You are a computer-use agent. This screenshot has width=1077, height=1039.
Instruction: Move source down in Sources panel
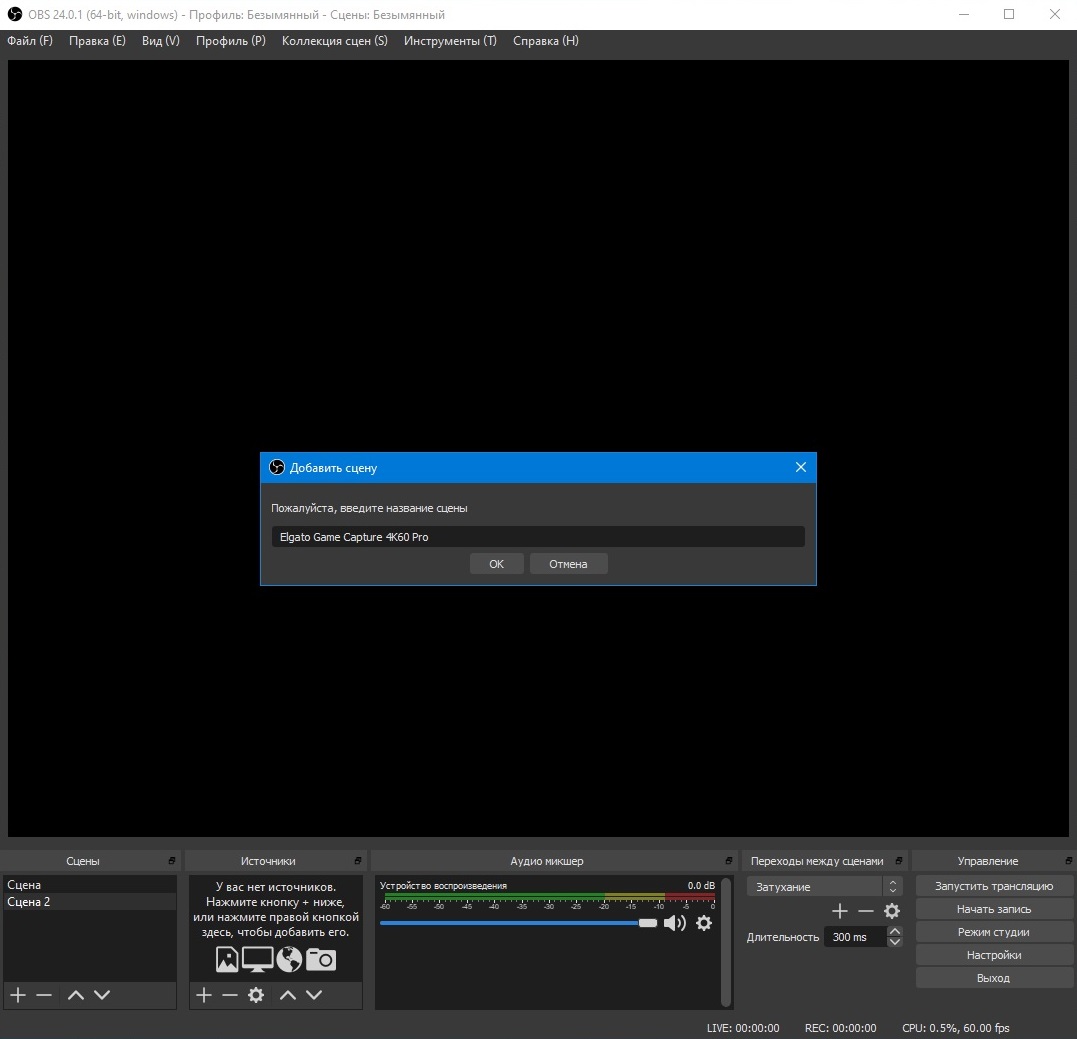314,994
